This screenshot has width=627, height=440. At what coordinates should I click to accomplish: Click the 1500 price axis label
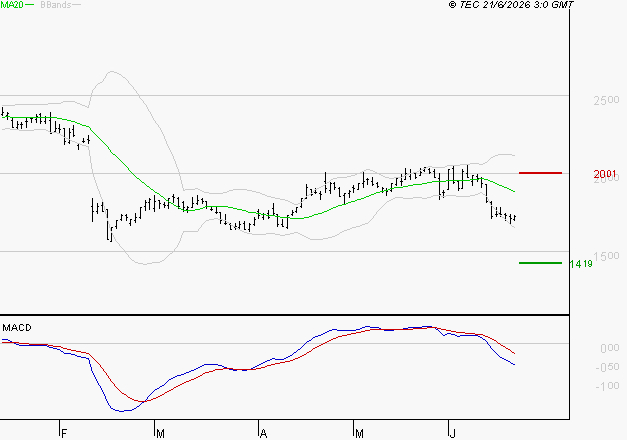[606, 256]
